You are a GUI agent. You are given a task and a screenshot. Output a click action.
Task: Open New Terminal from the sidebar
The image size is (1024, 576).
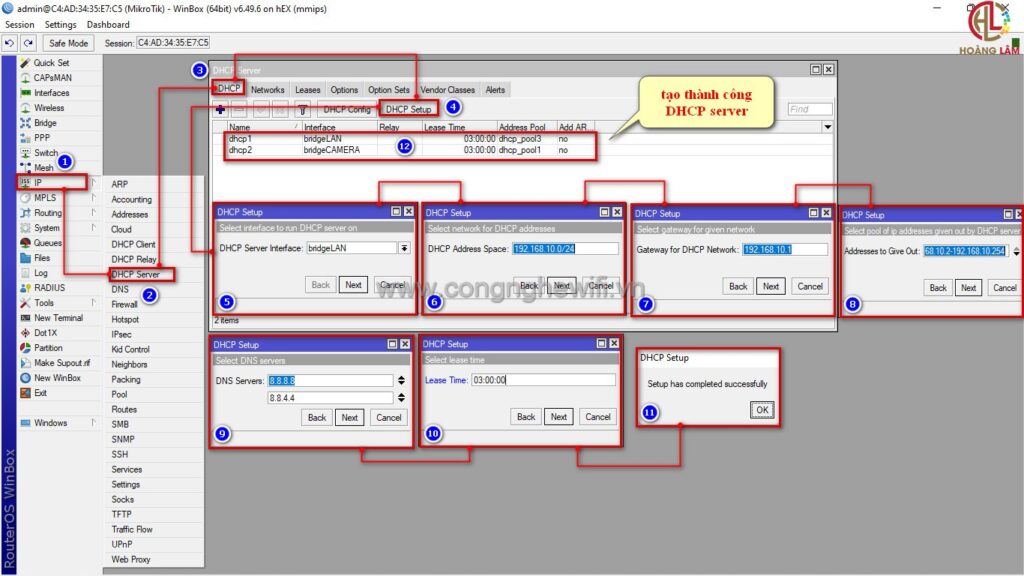(58, 318)
